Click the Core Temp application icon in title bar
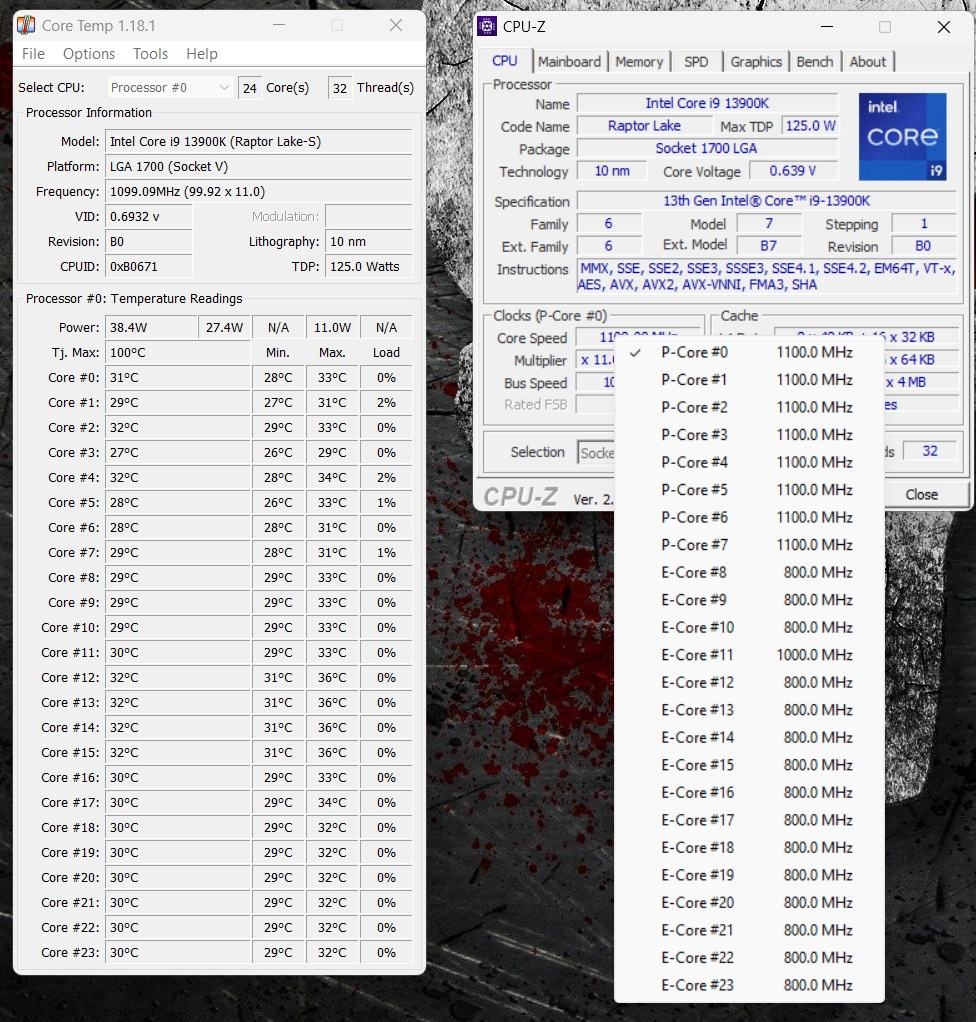Image resolution: width=976 pixels, height=1022 pixels. tap(26, 25)
